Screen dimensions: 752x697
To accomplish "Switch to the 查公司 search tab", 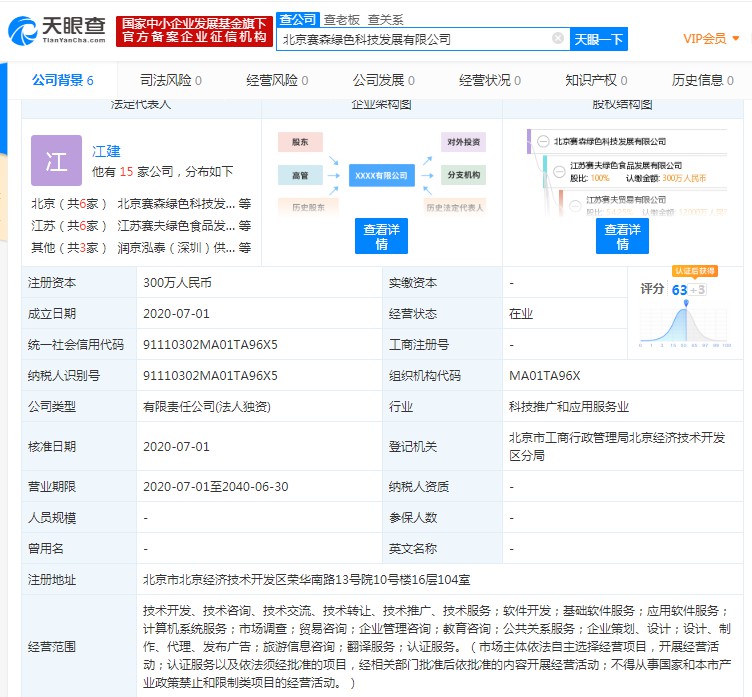I will pyautogui.click(x=298, y=20).
